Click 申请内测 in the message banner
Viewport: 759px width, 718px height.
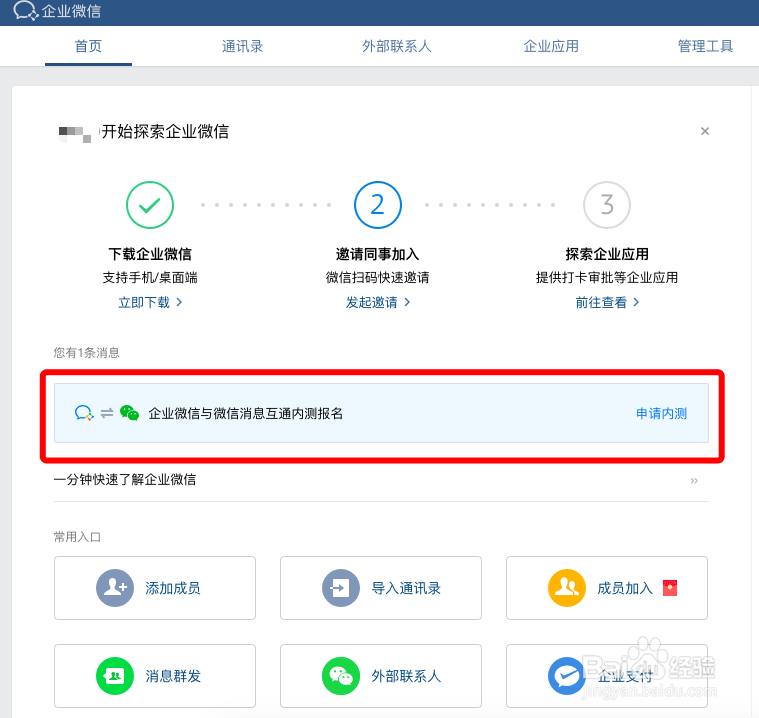[x=661, y=413]
